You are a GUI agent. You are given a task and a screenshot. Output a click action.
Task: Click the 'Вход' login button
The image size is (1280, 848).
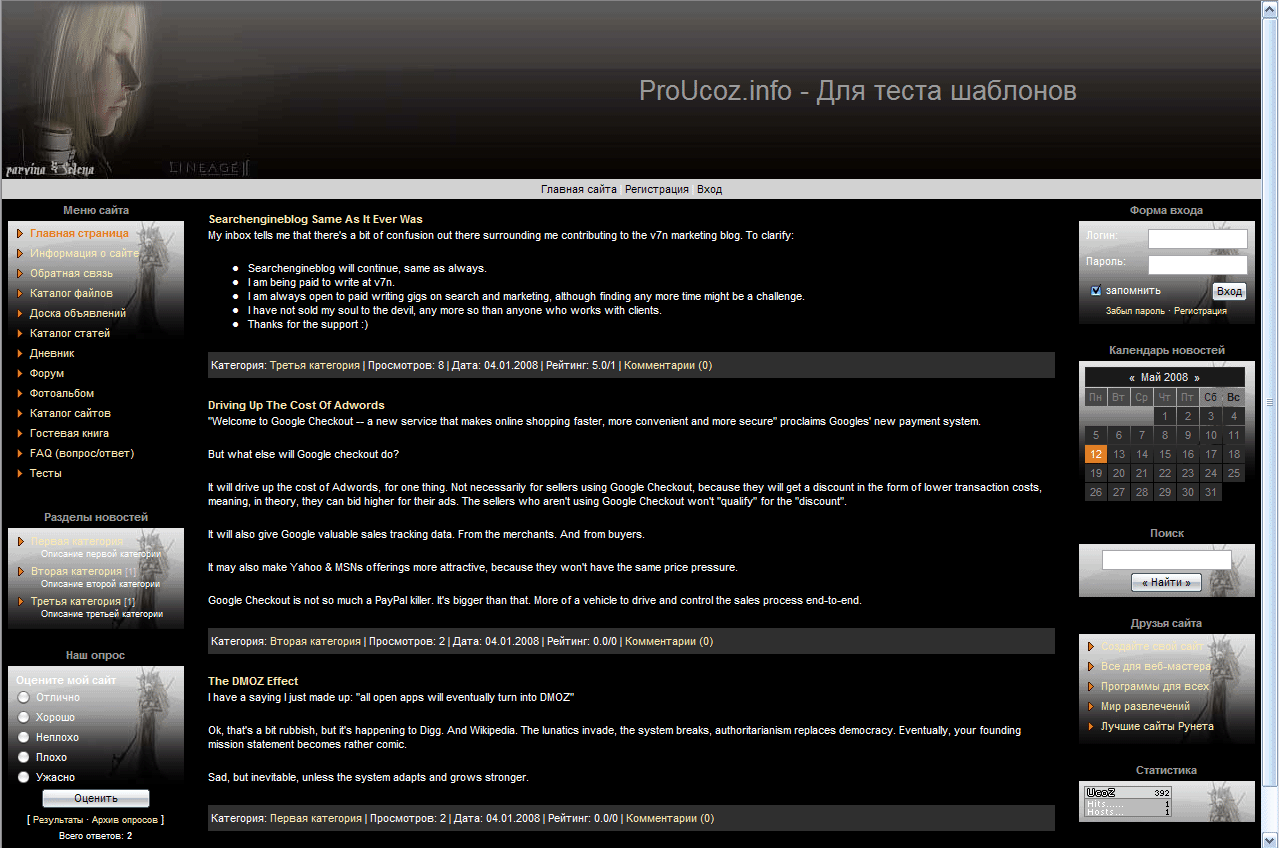click(1229, 291)
